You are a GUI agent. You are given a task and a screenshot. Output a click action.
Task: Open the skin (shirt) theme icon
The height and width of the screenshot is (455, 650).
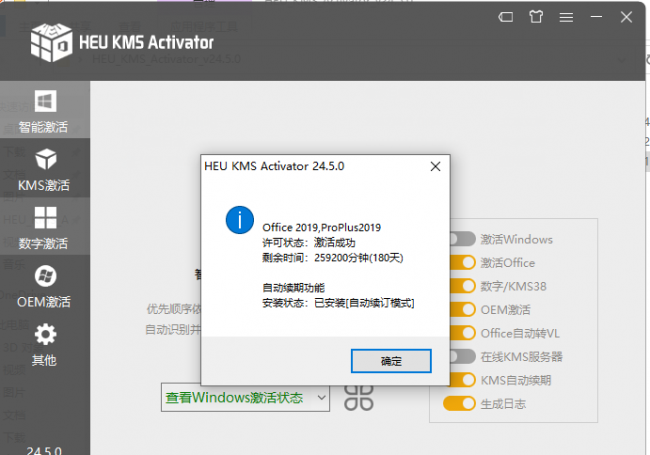click(536, 17)
